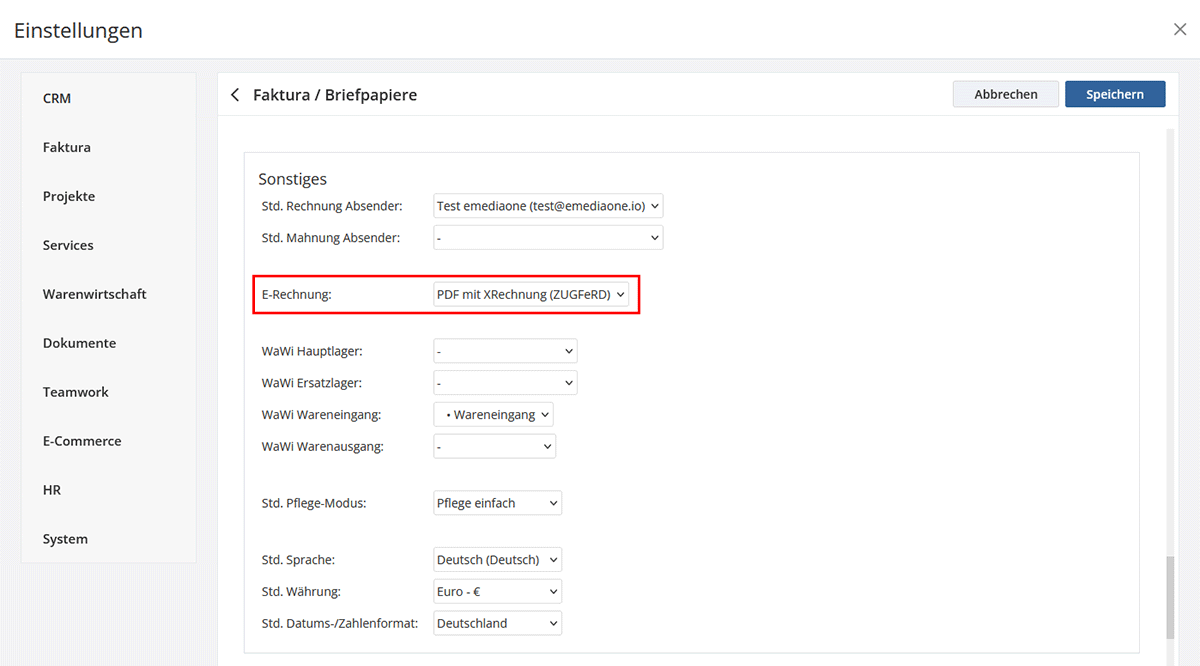Click the Abbrechen button
This screenshot has height=666, width=1200.
tap(1005, 94)
